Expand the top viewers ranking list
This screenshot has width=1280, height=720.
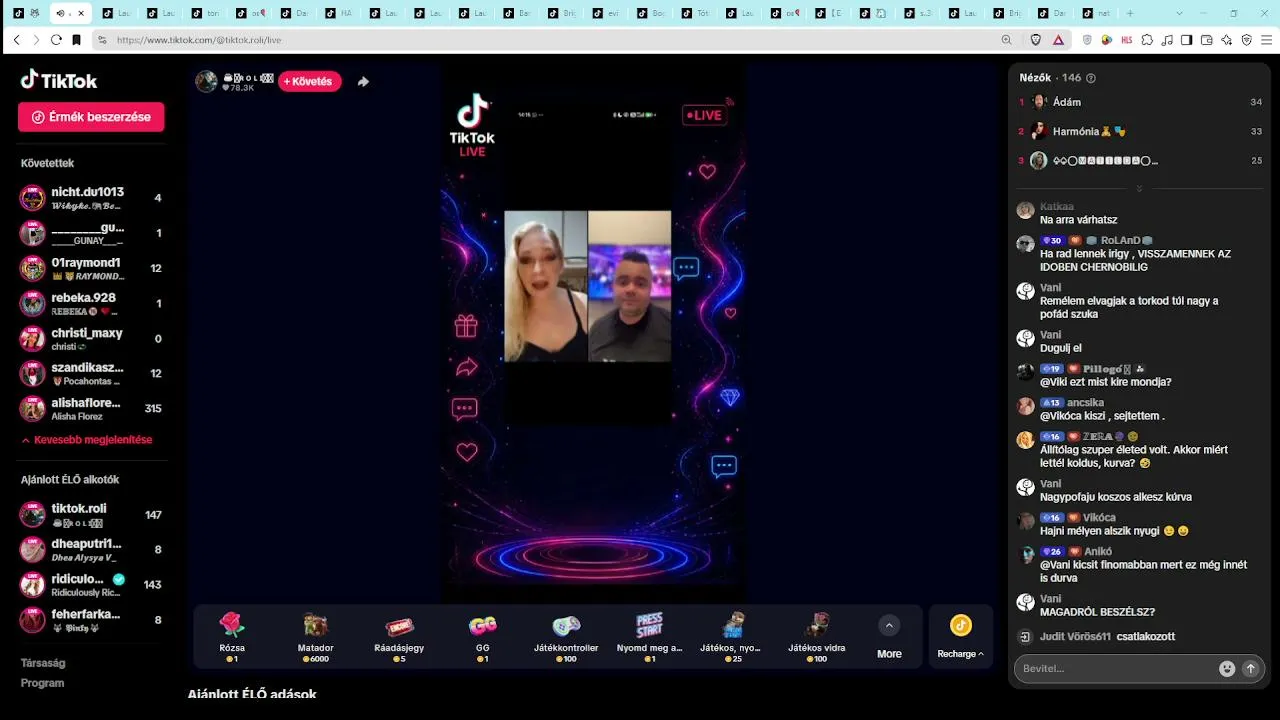pyautogui.click(x=1139, y=188)
